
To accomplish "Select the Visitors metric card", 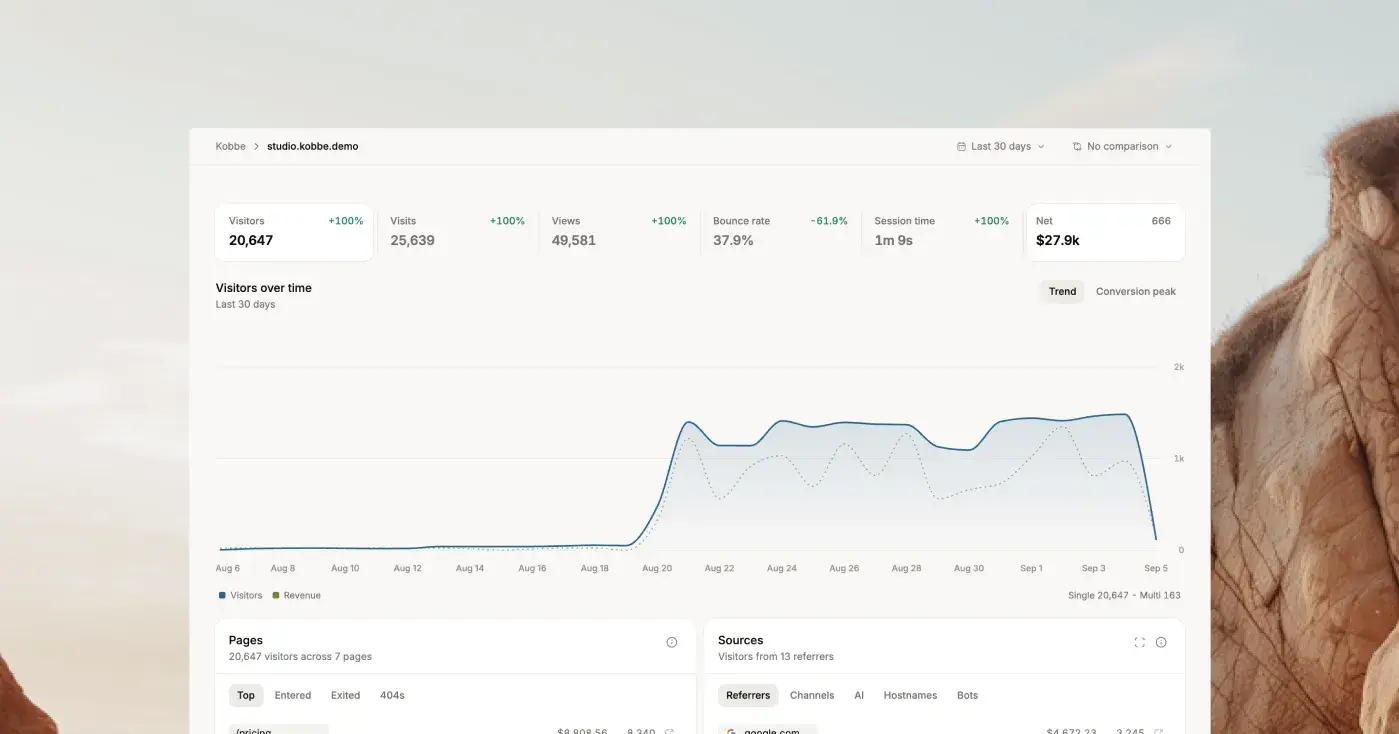I will point(294,232).
